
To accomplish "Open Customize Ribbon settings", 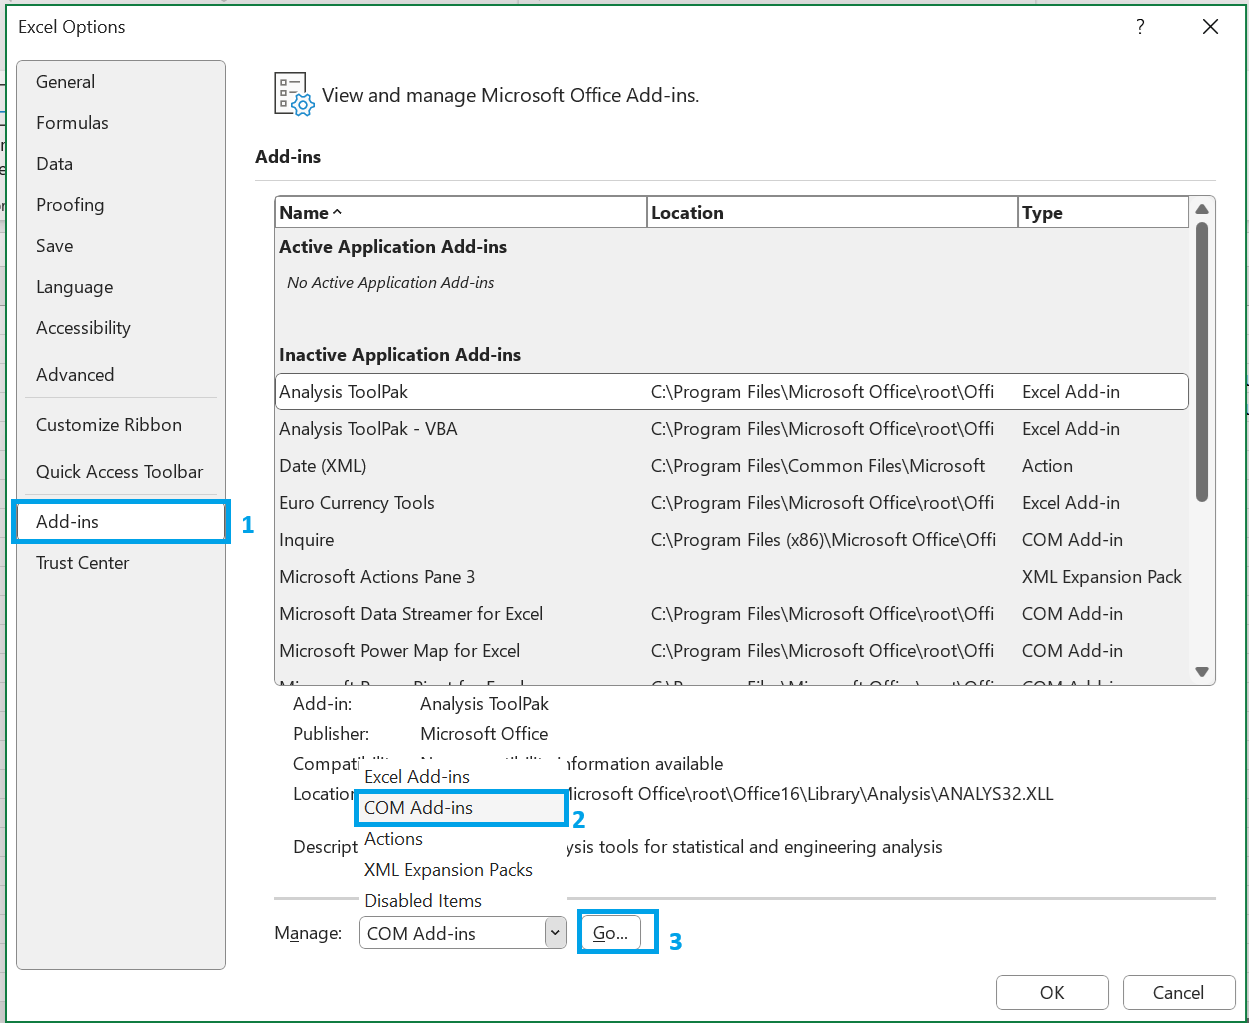I will point(121,425).
